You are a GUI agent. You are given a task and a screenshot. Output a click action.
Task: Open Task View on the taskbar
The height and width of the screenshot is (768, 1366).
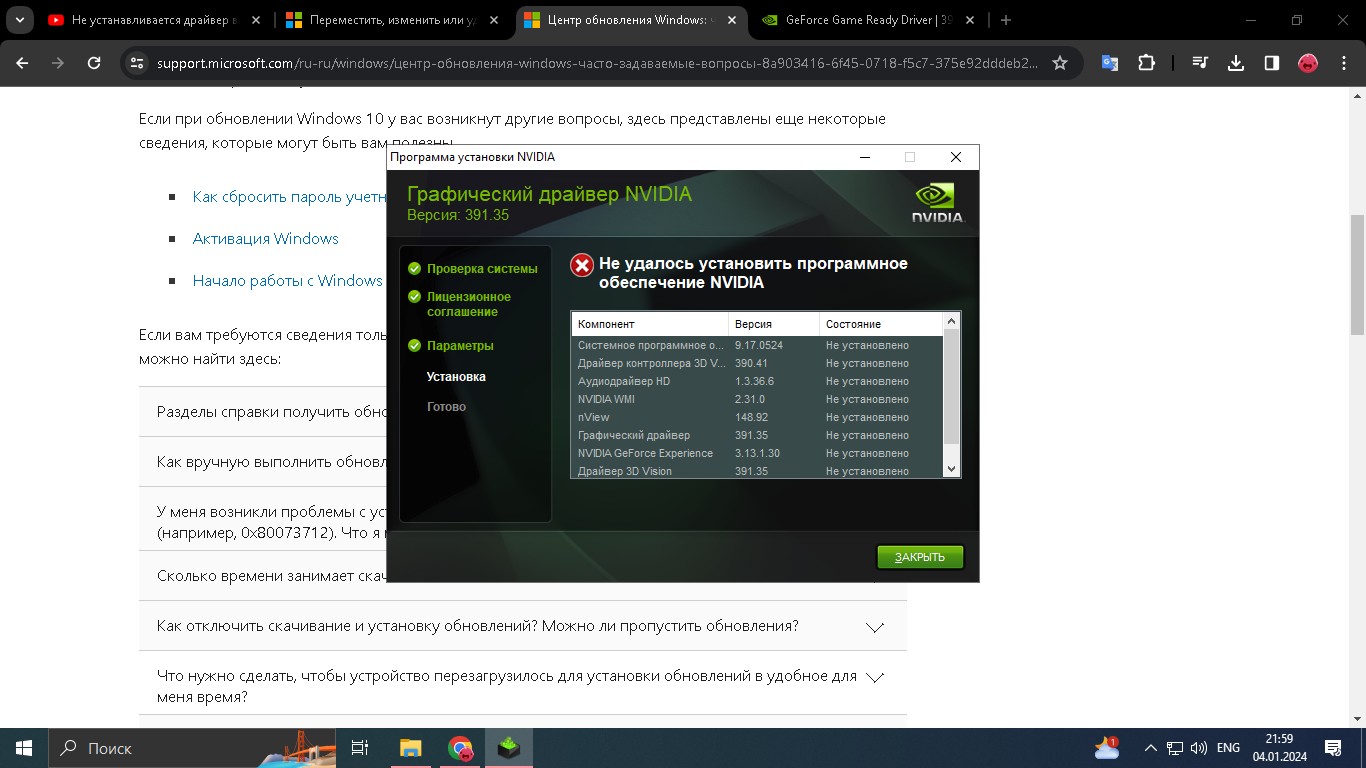(361, 748)
